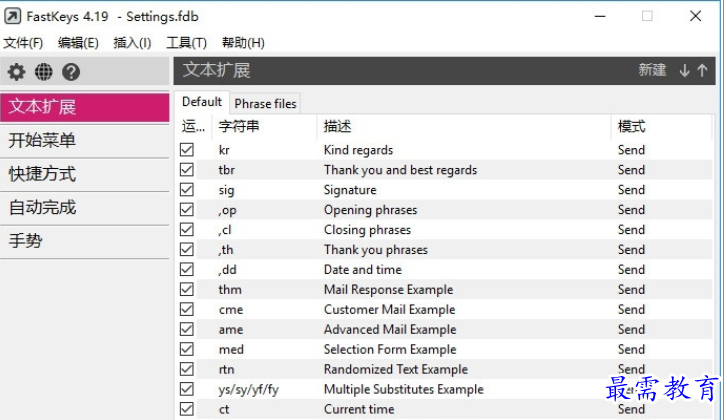Click the 'ys/sy/yf/fy' string cell
Viewport: 727px width, 420px height.
(249, 389)
